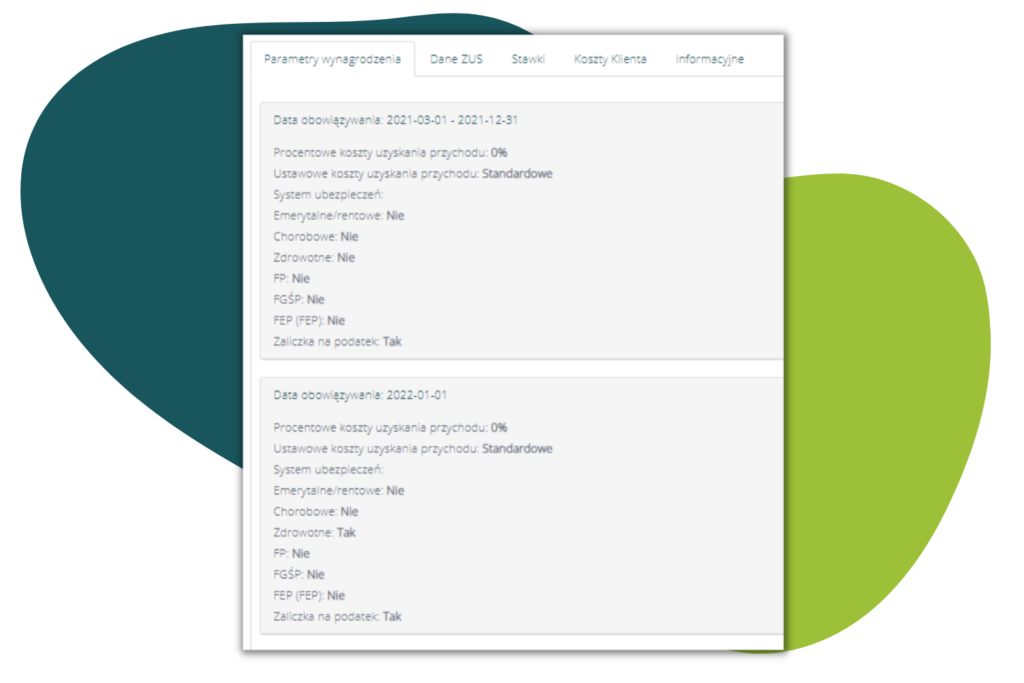Click Chorobowe: Nie in the 2022 panel
Image resolution: width=1024 pixels, height=683 pixels.
click(x=315, y=512)
